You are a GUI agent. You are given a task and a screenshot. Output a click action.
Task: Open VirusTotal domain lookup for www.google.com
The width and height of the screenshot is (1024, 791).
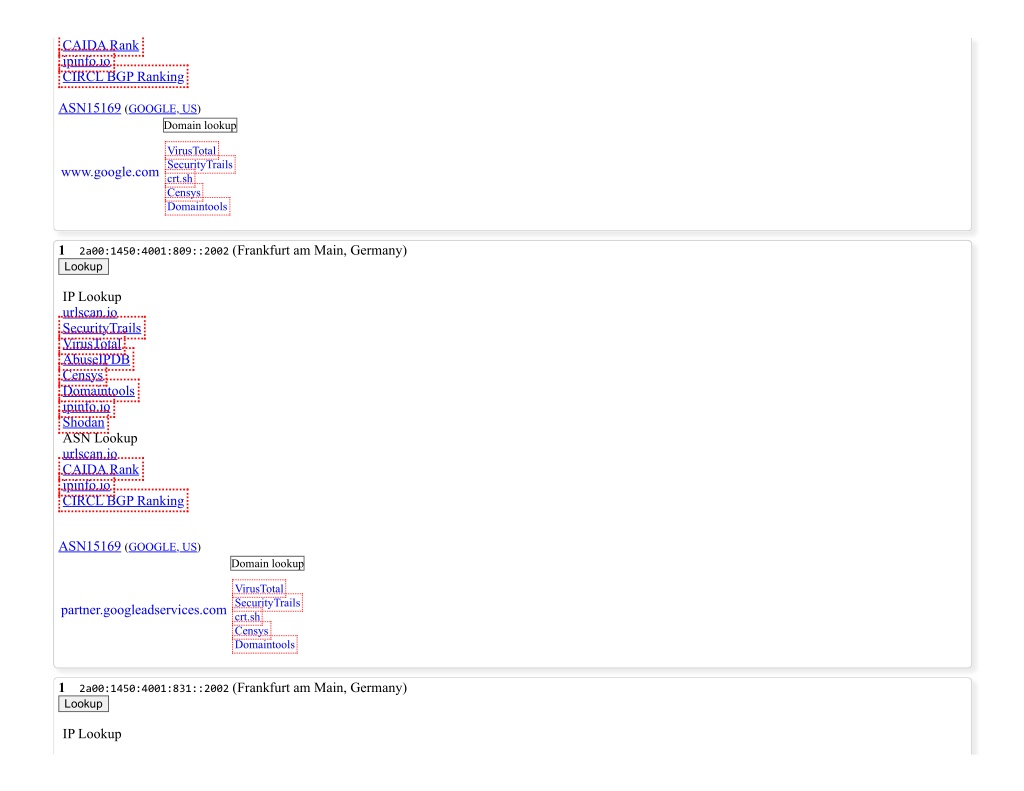coord(191,150)
